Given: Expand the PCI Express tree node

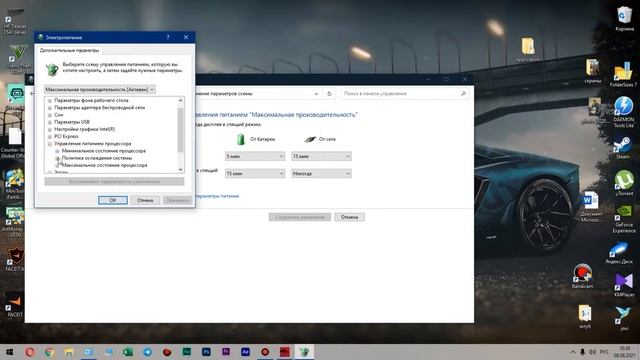Looking at the screenshot, I should click(50, 136).
